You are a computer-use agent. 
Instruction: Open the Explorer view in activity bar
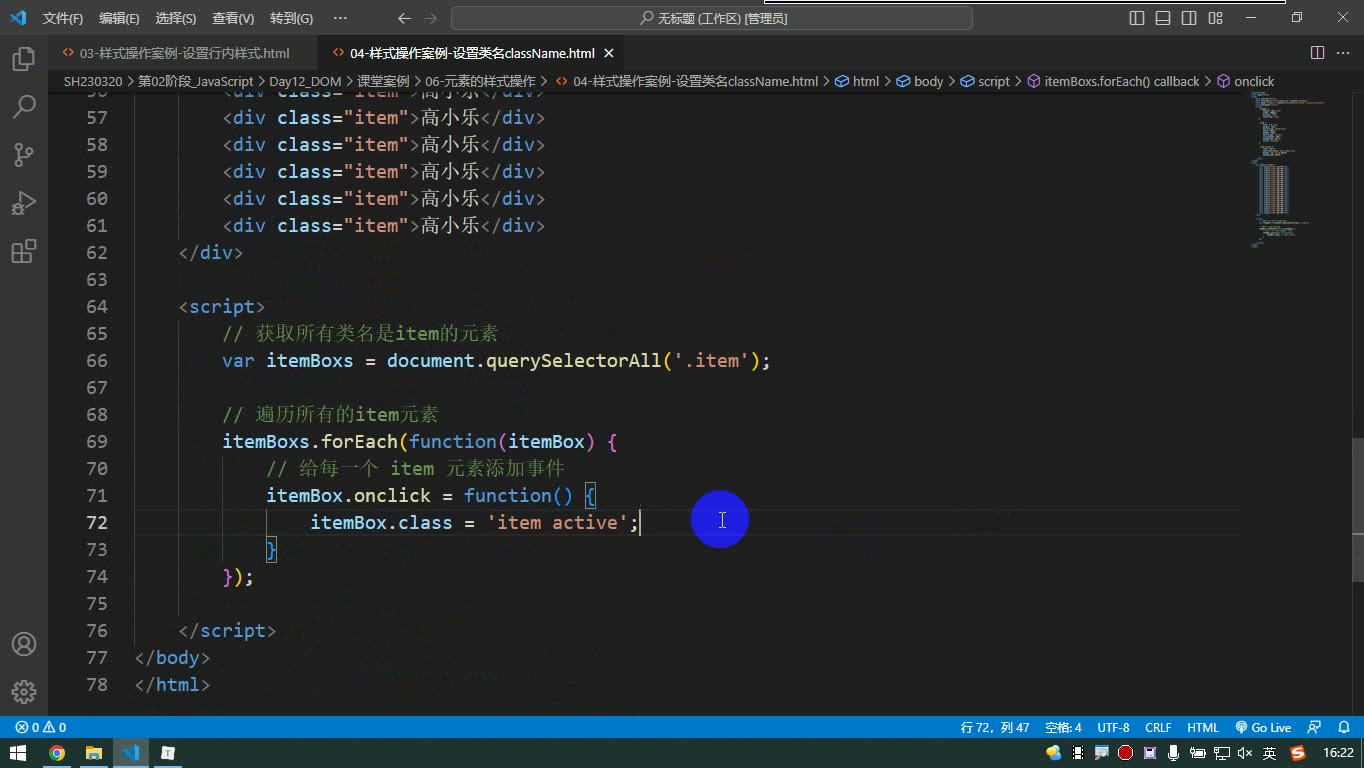click(24, 59)
